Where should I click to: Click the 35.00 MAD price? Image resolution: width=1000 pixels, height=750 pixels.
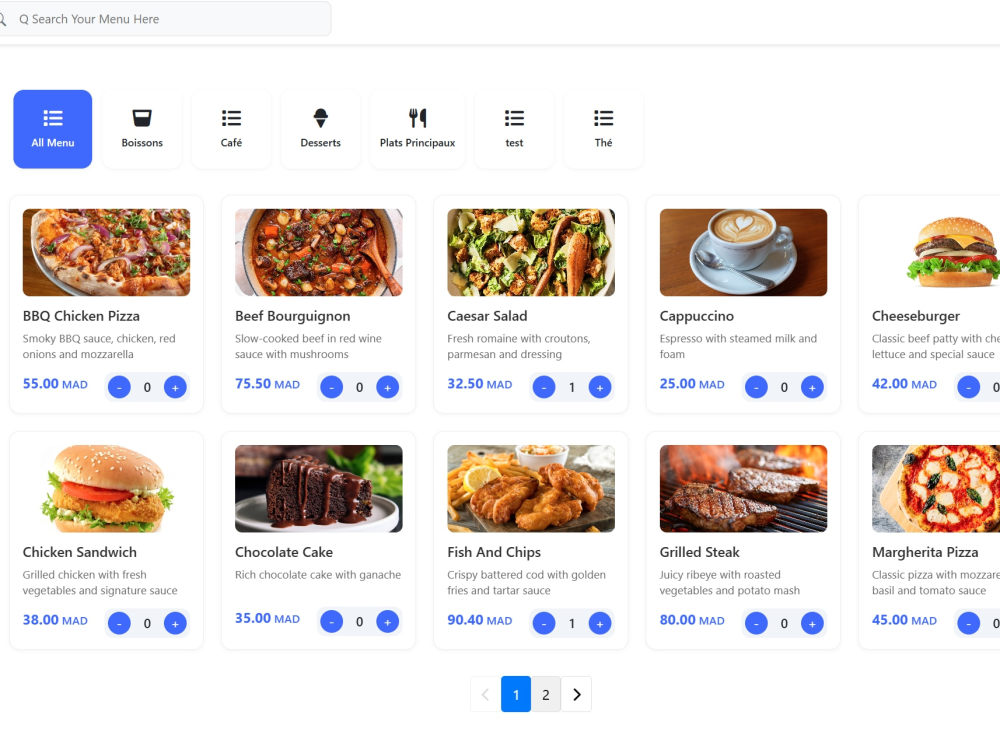(268, 618)
